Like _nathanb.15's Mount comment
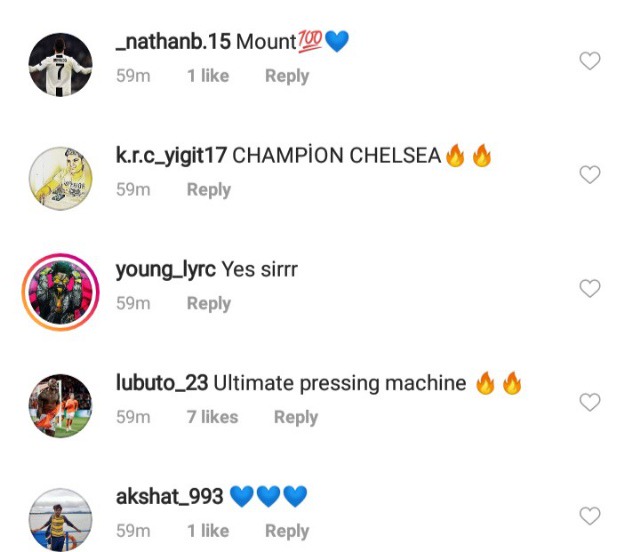This screenshot has height=552, width=640. point(590,61)
